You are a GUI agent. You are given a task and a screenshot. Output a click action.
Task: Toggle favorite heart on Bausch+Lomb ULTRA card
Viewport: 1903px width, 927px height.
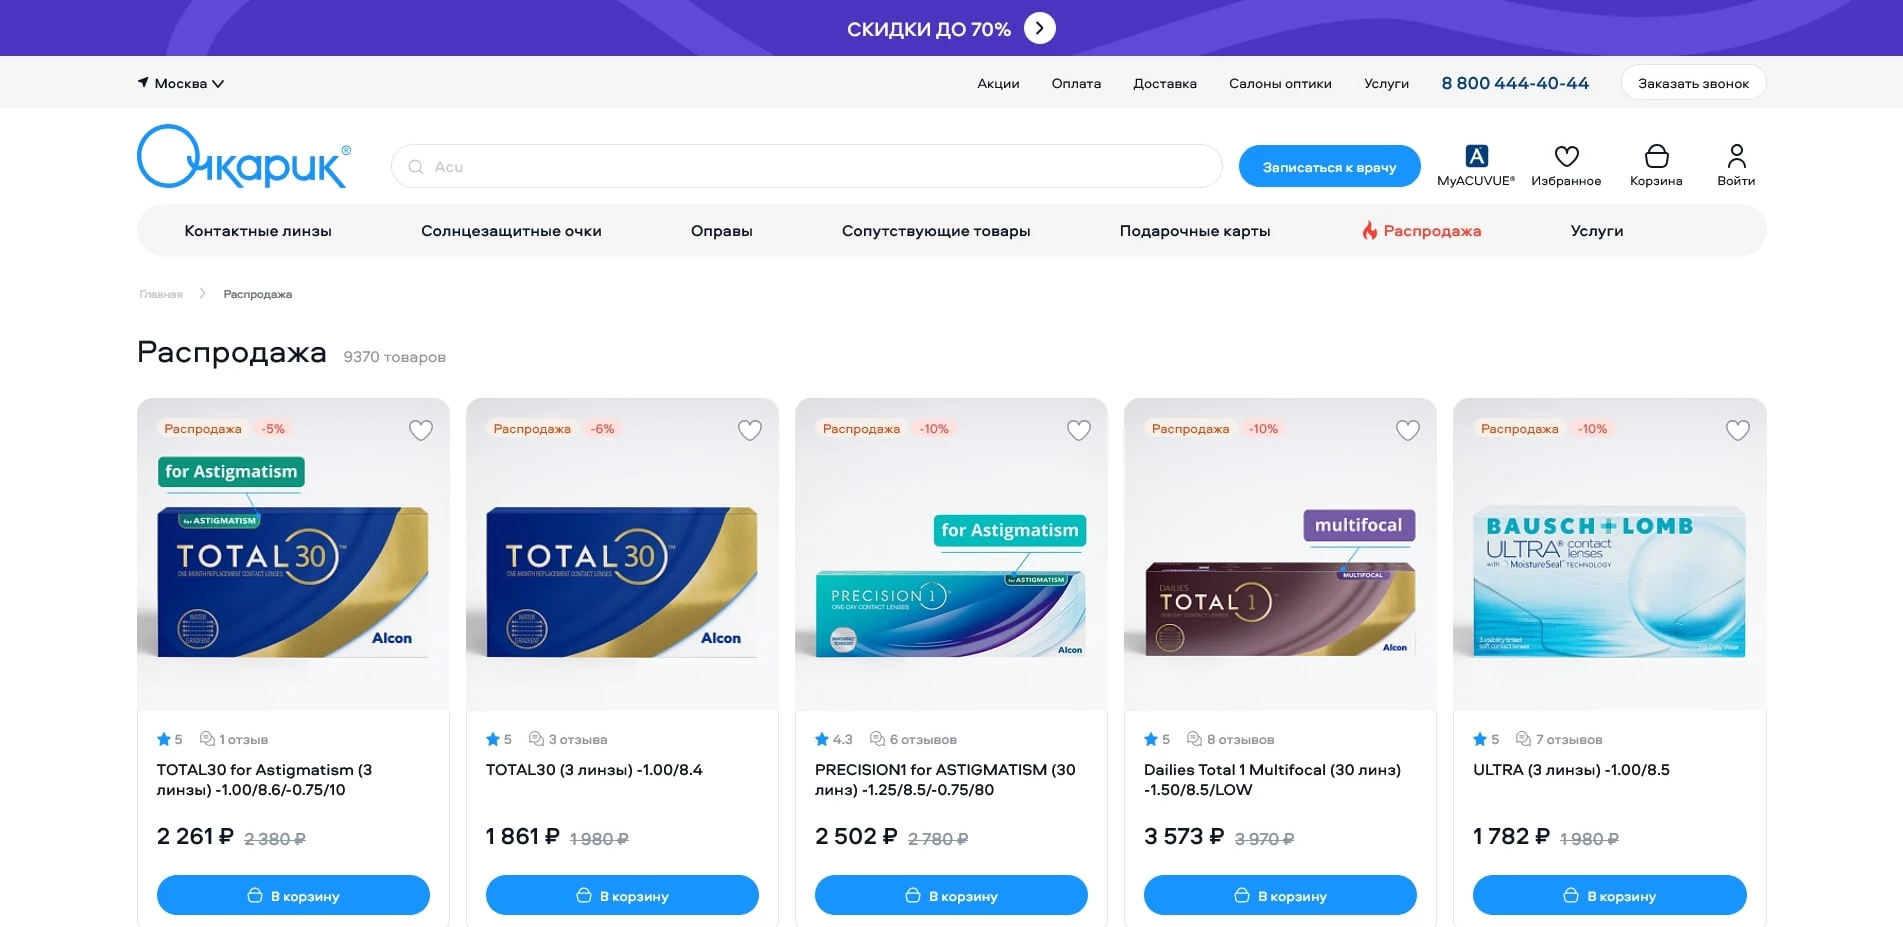pyautogui.click(x=1738, y=430)
